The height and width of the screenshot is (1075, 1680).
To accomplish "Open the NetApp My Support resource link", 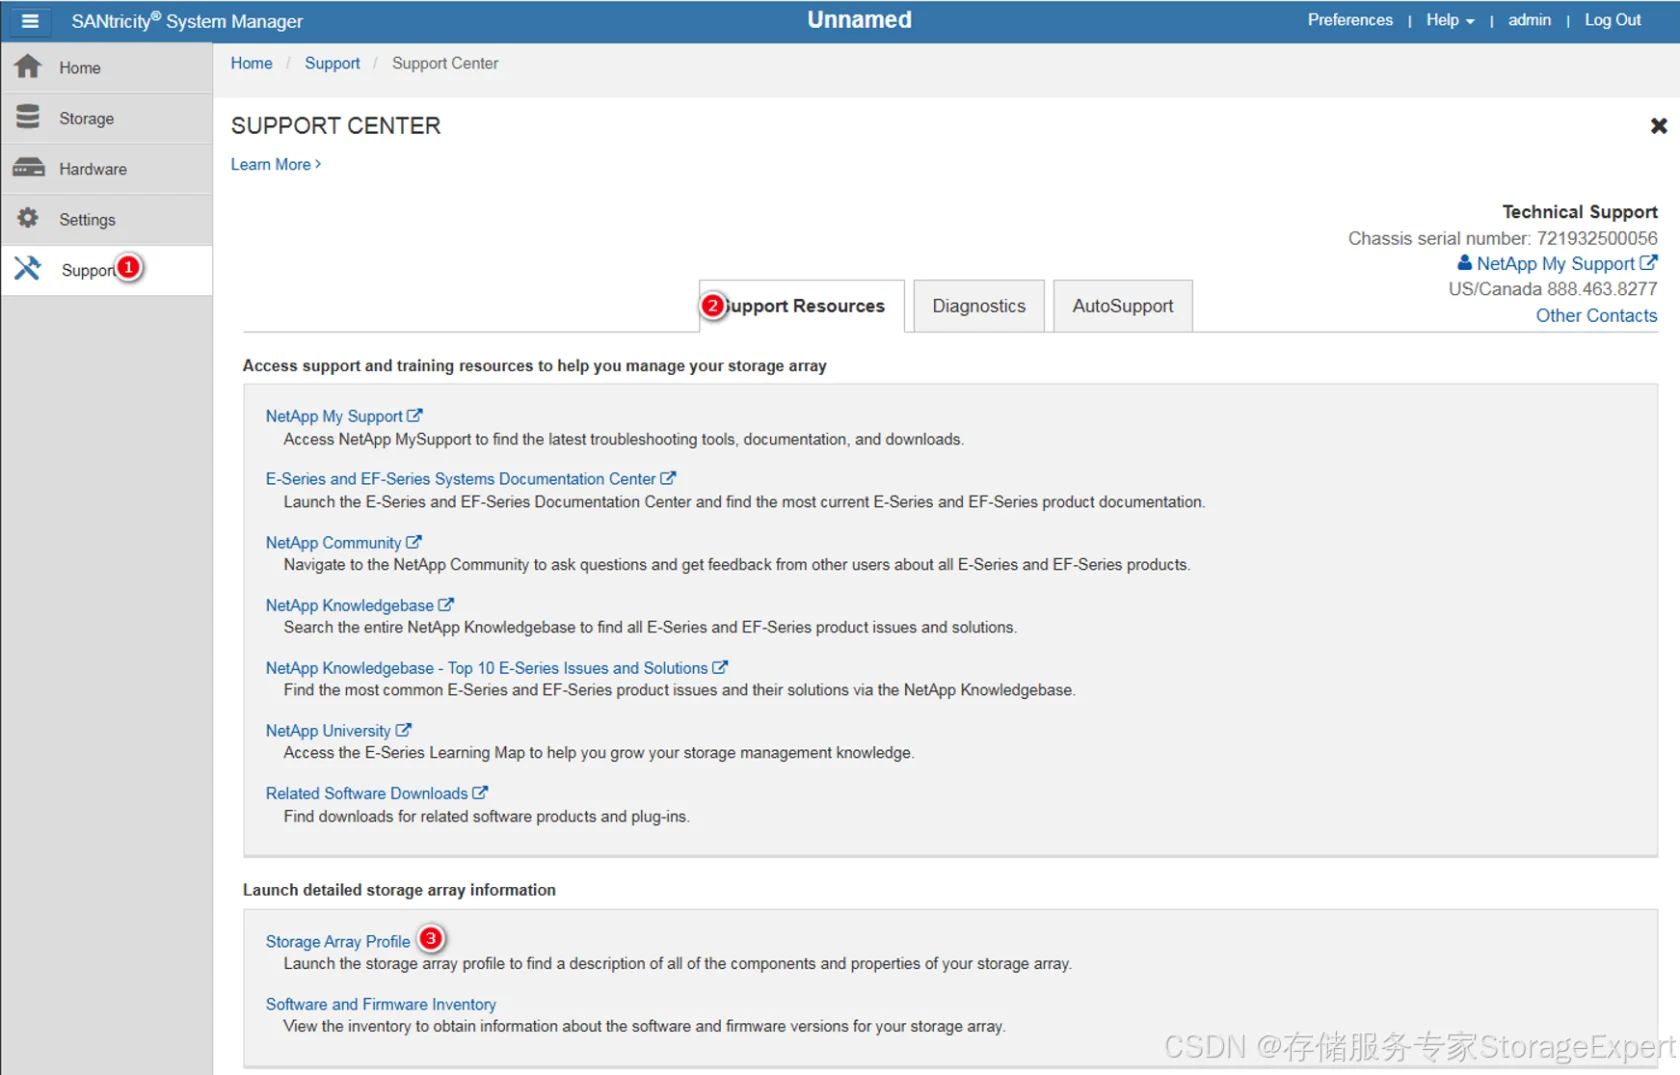I will click(x=334, y=416).
